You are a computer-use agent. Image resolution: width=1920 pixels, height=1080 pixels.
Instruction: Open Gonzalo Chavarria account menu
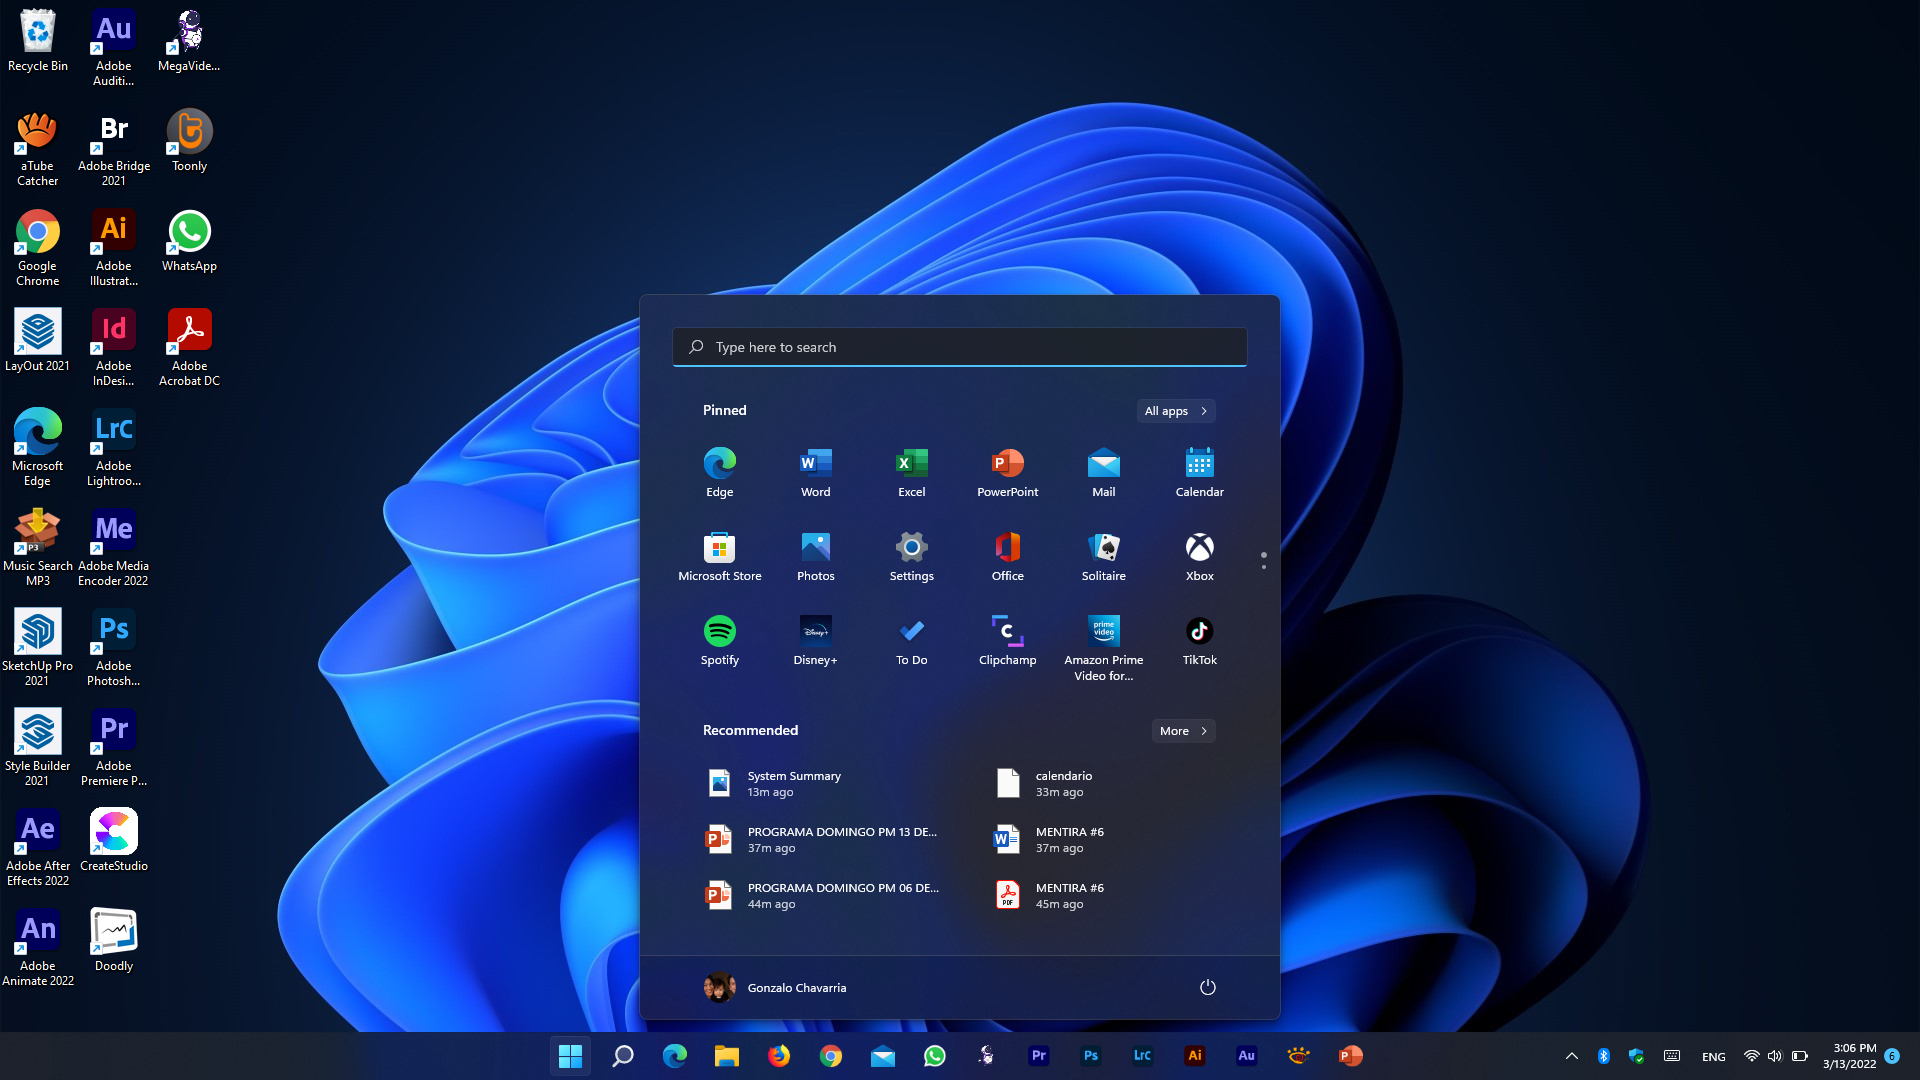[775, 987]
